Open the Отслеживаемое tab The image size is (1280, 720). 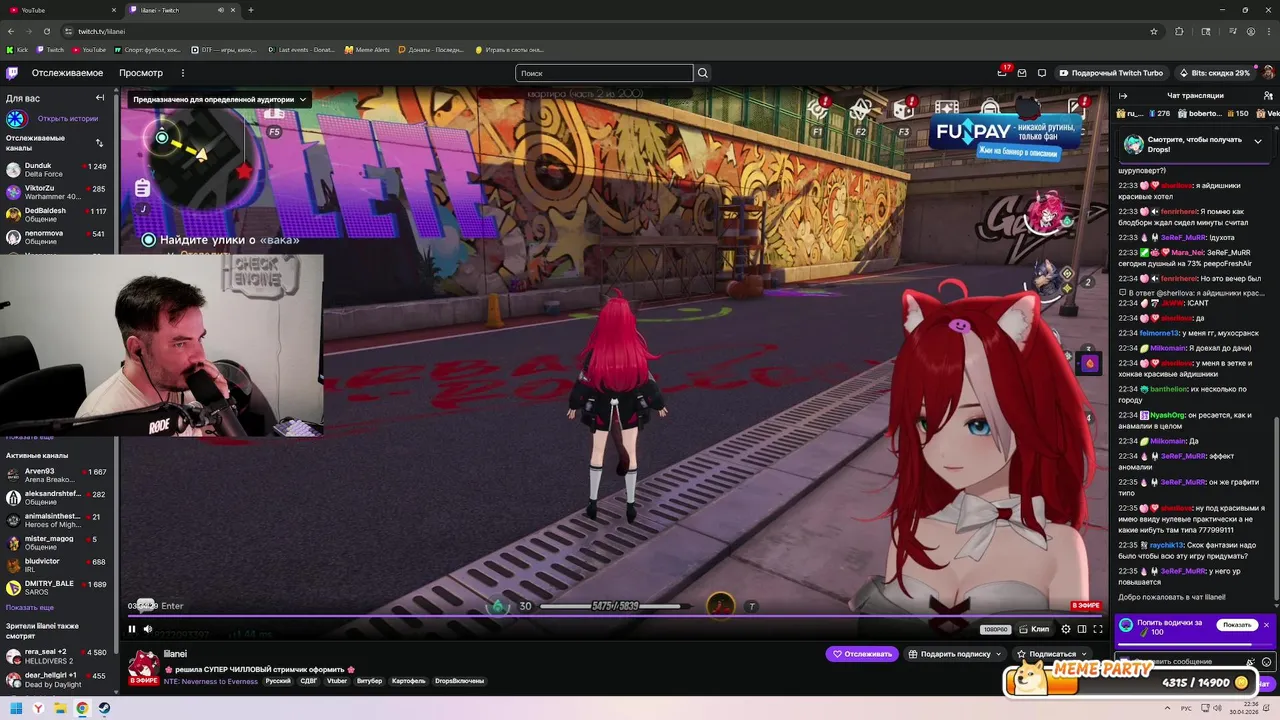67,73
